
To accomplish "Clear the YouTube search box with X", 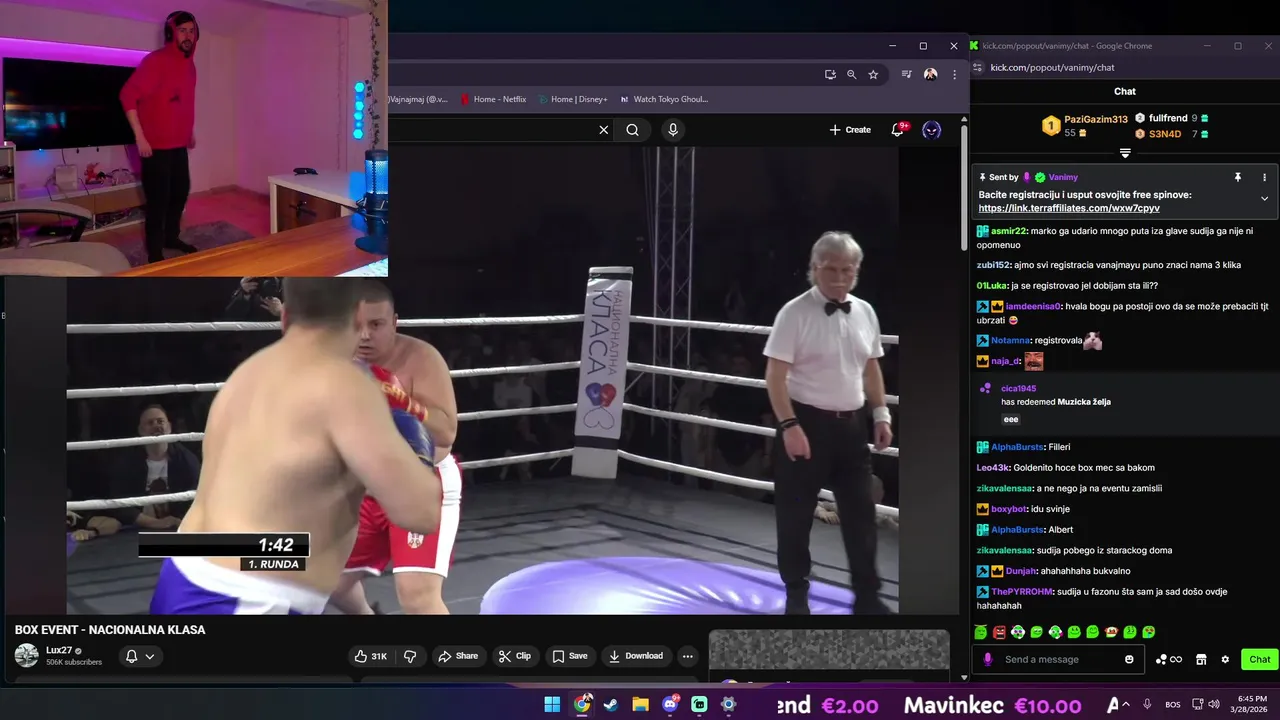I will [604, 130].
